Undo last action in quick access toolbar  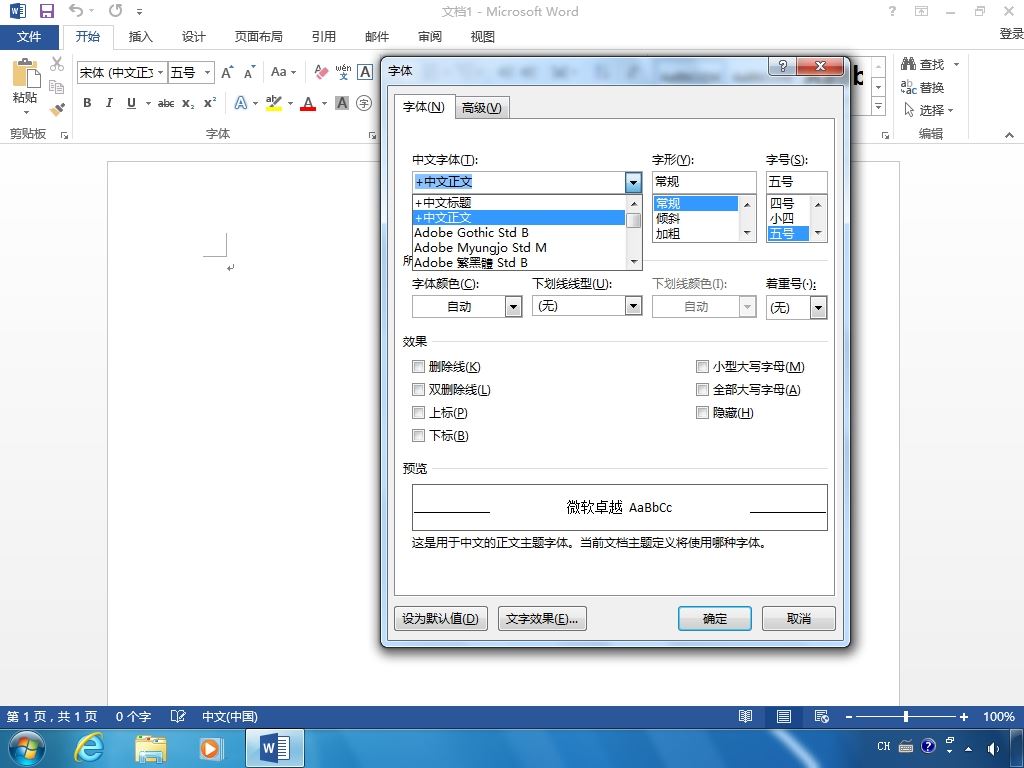click(x=76, y=10)
